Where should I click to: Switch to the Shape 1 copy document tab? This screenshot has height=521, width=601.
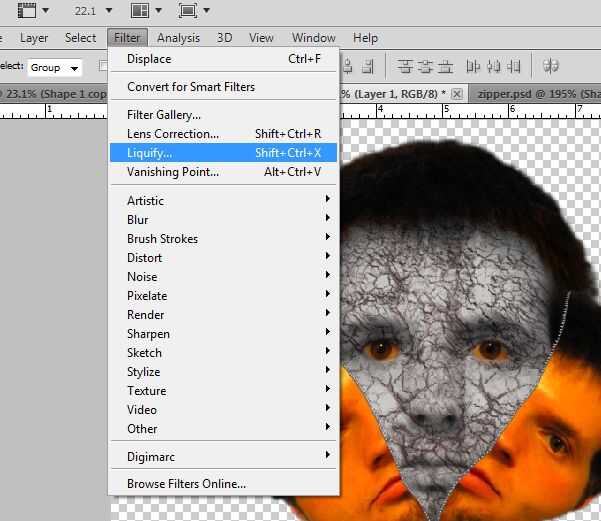point(54,94)
